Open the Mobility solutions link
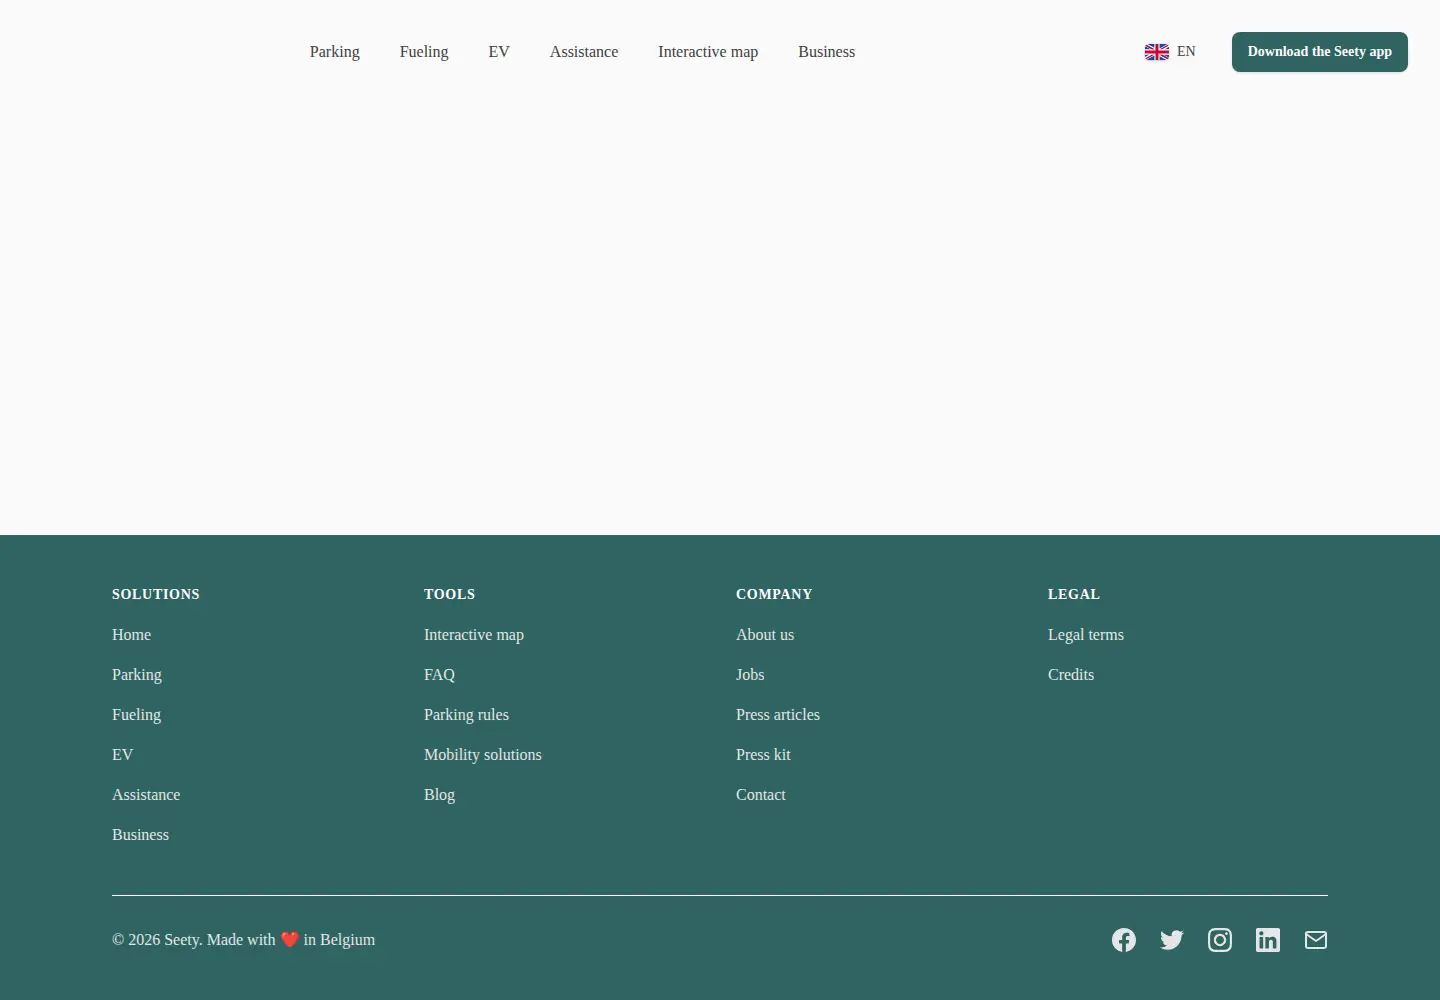Screen dimensions: 1440x1000 tap(483, 755)
